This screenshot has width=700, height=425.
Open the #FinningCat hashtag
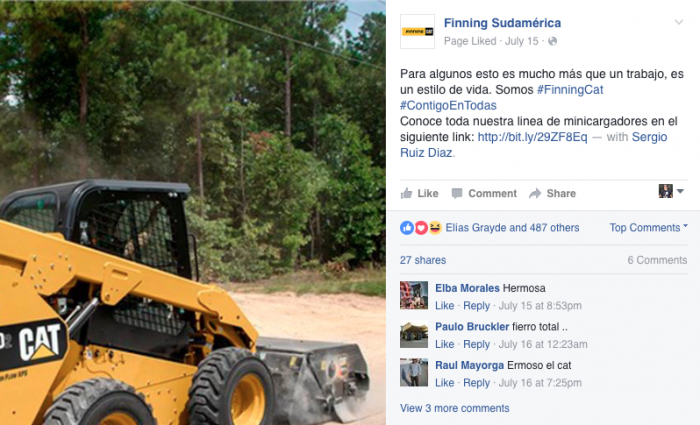[570, 90]
